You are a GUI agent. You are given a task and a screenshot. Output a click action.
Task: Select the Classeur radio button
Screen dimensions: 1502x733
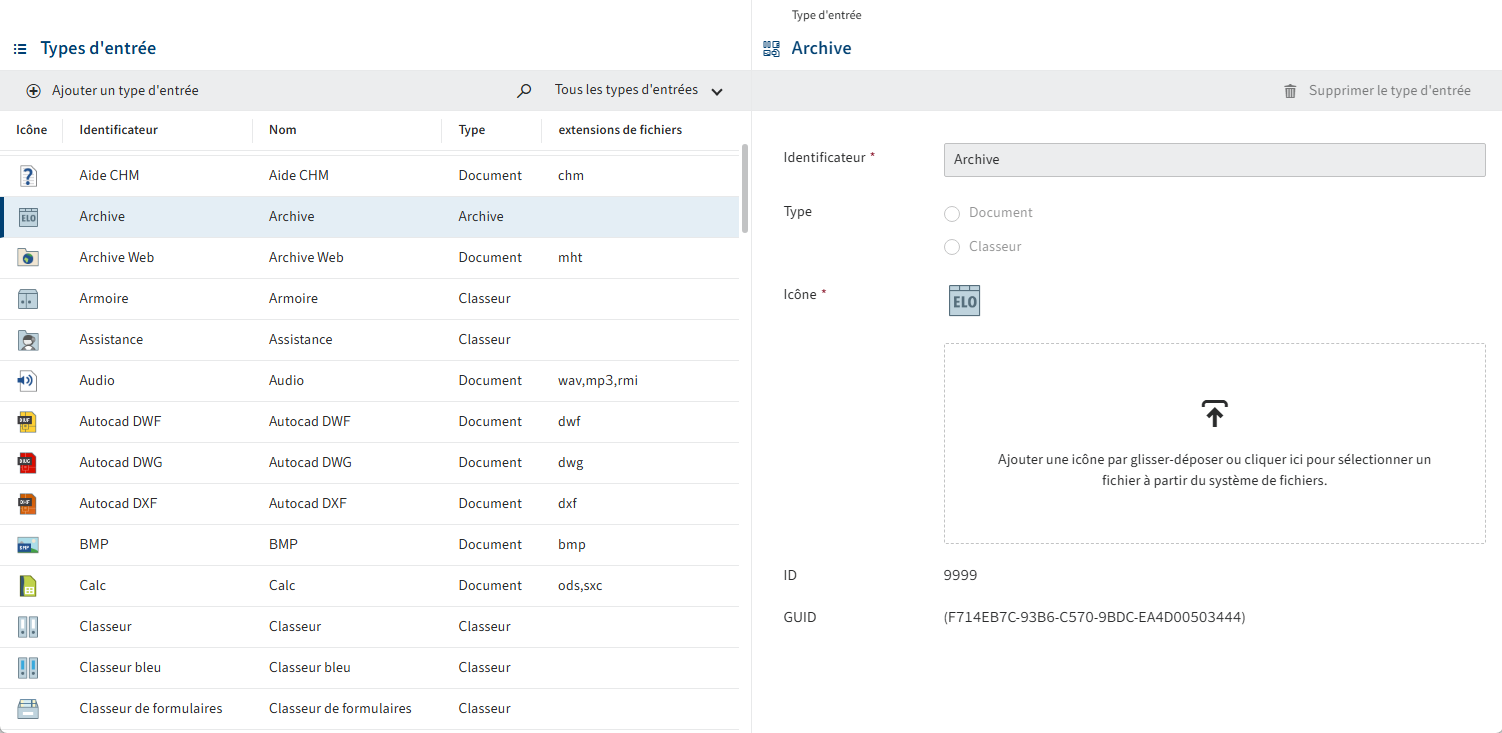952,247
